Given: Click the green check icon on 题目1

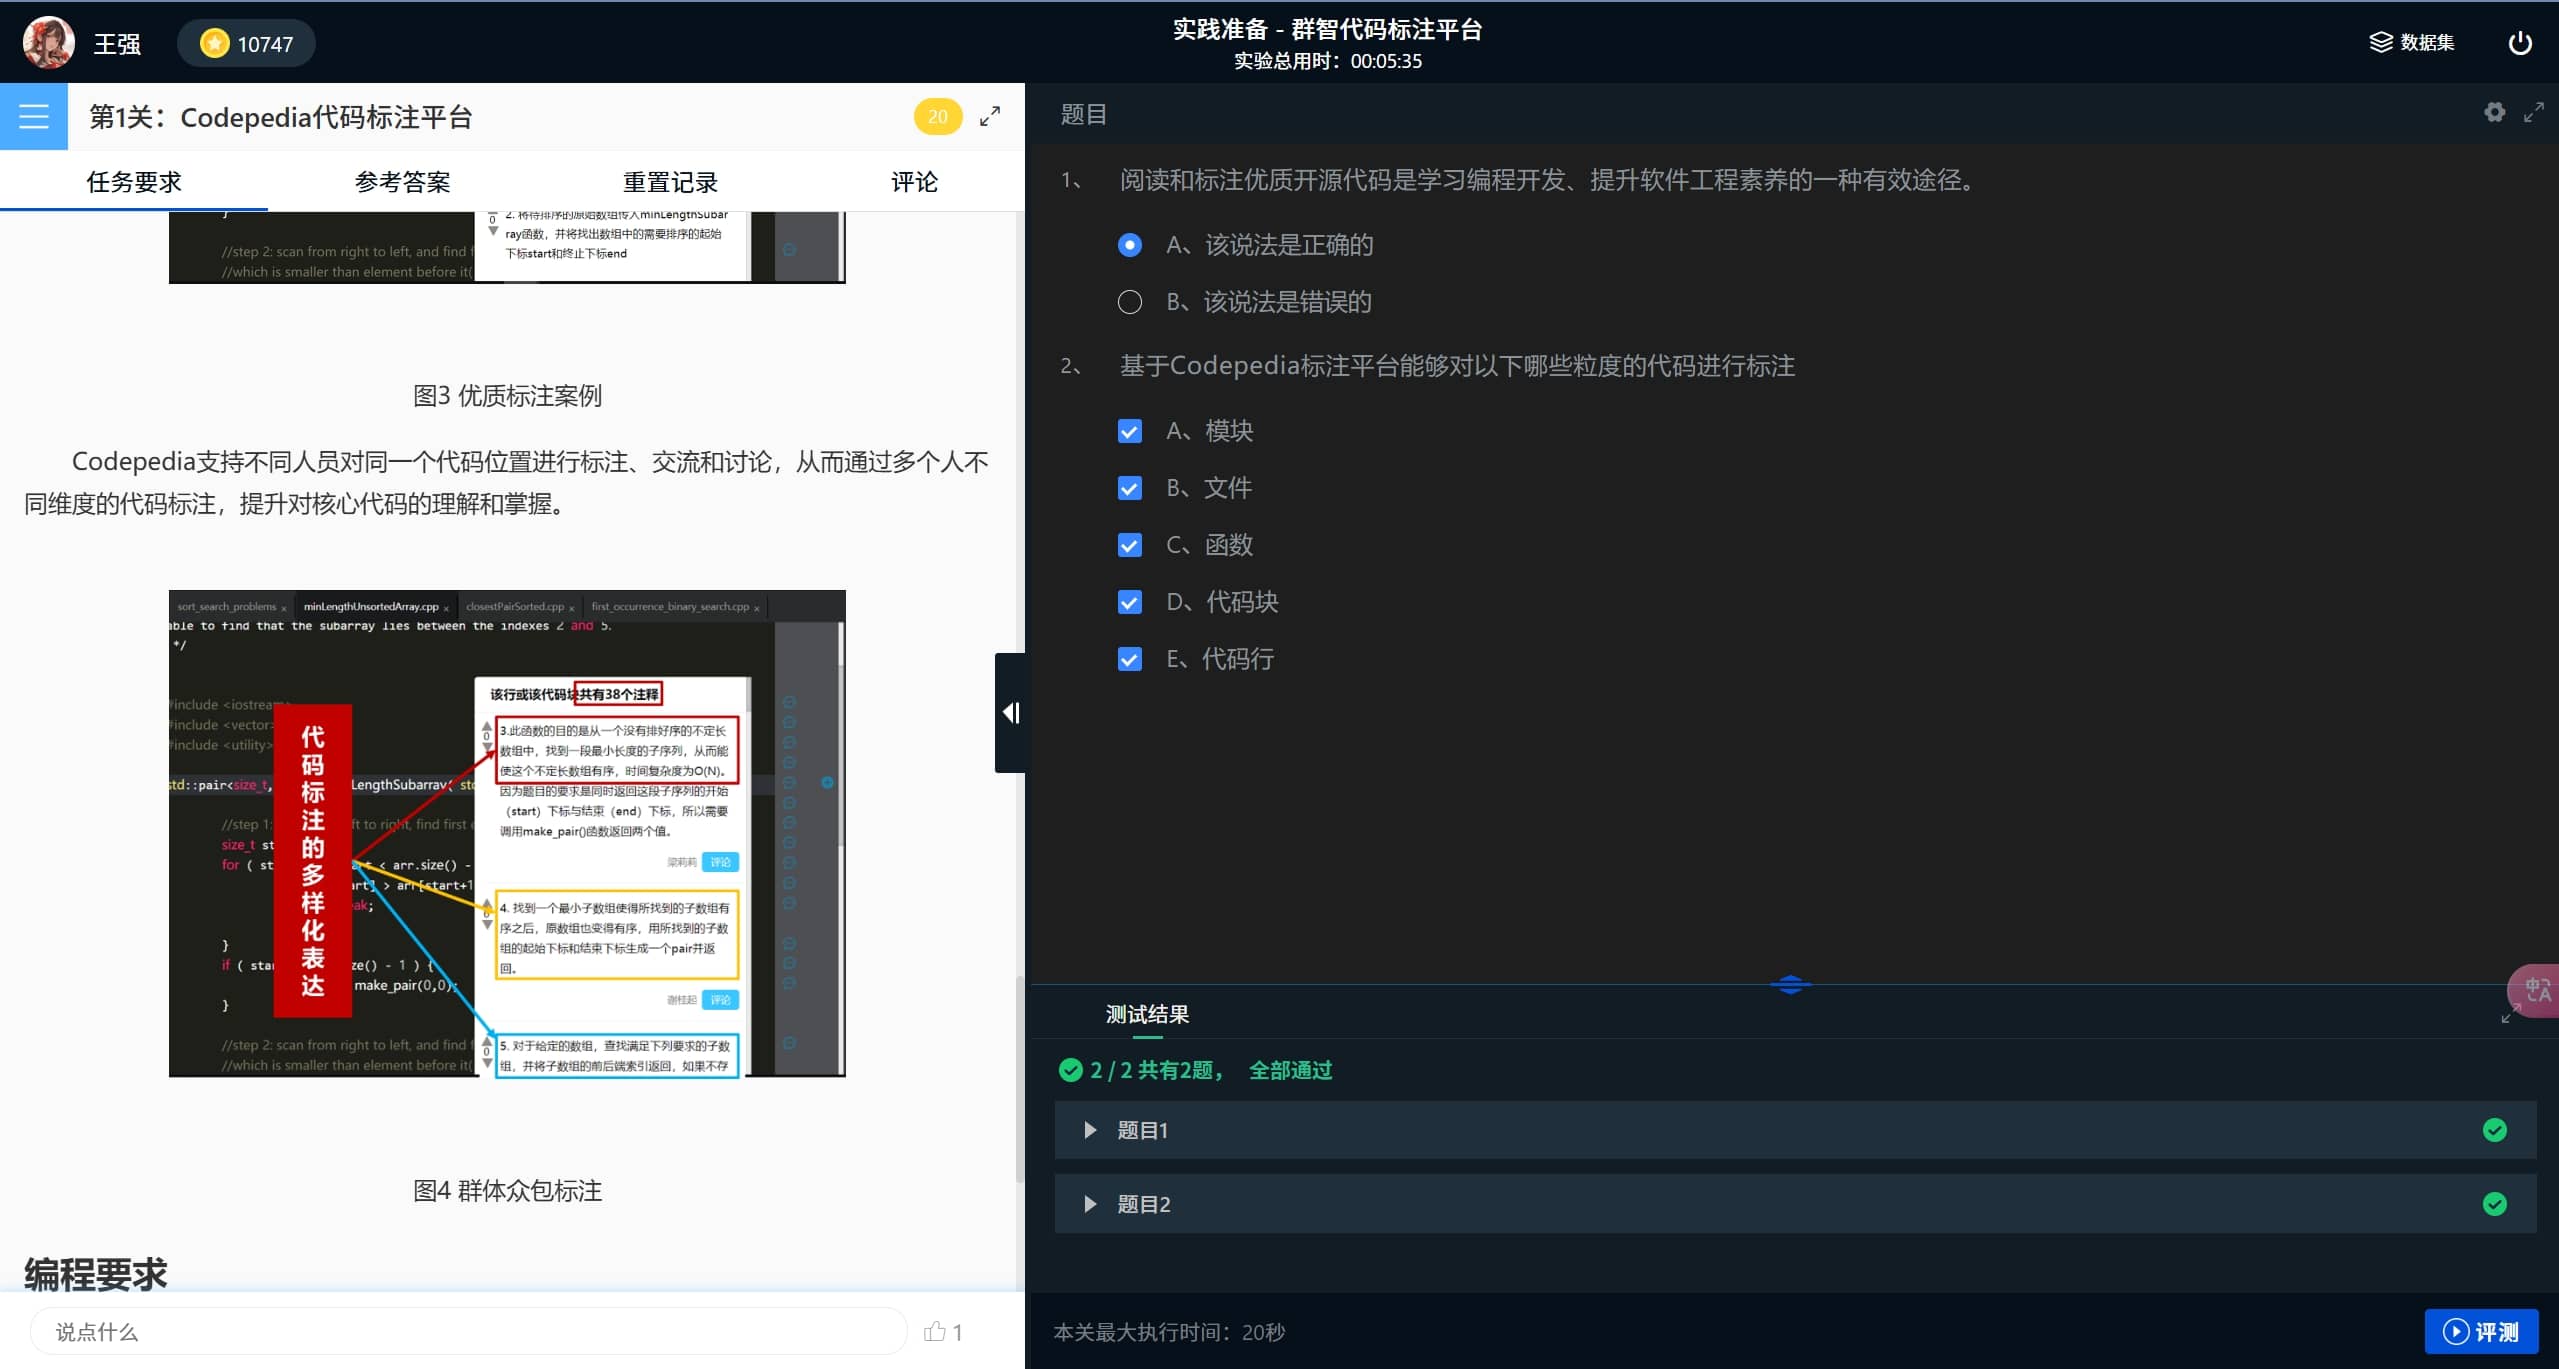Looking at the screenshot, I should coord(2494,1130).
